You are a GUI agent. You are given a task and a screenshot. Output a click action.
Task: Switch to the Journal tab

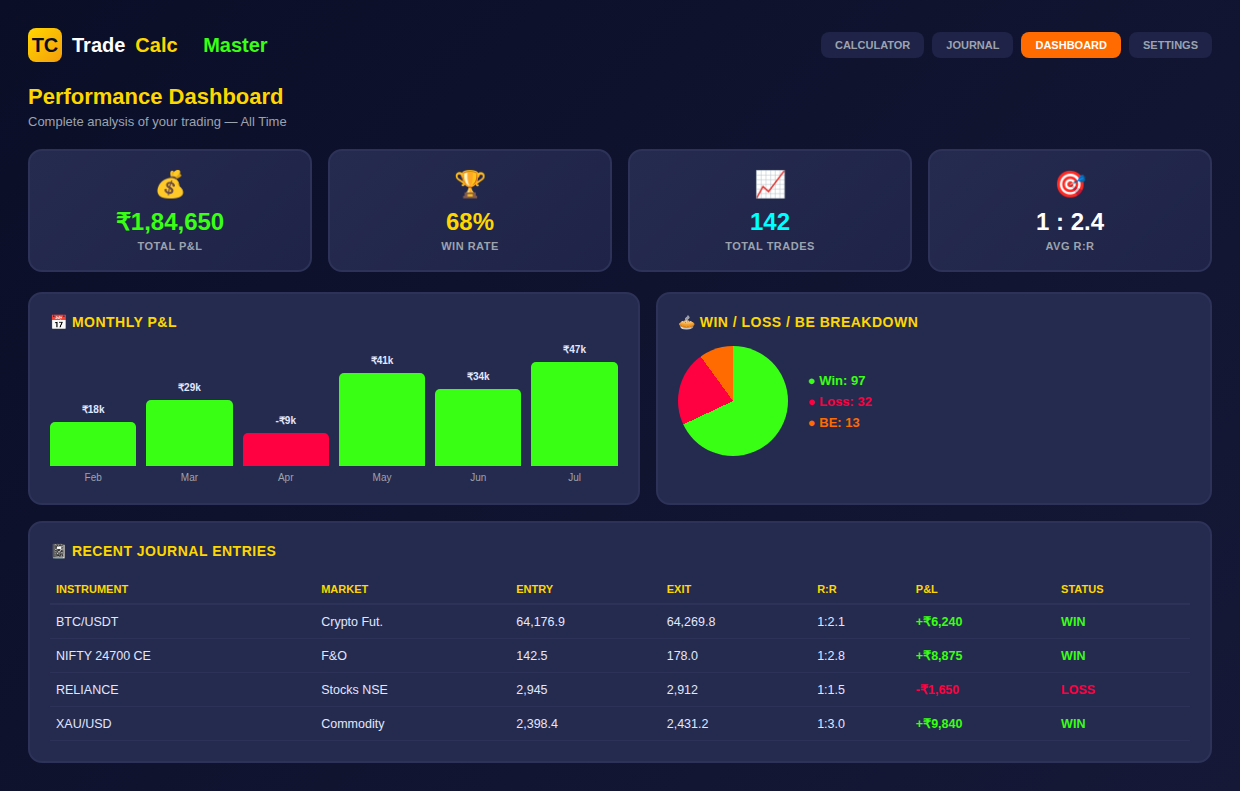click(972, 45)
